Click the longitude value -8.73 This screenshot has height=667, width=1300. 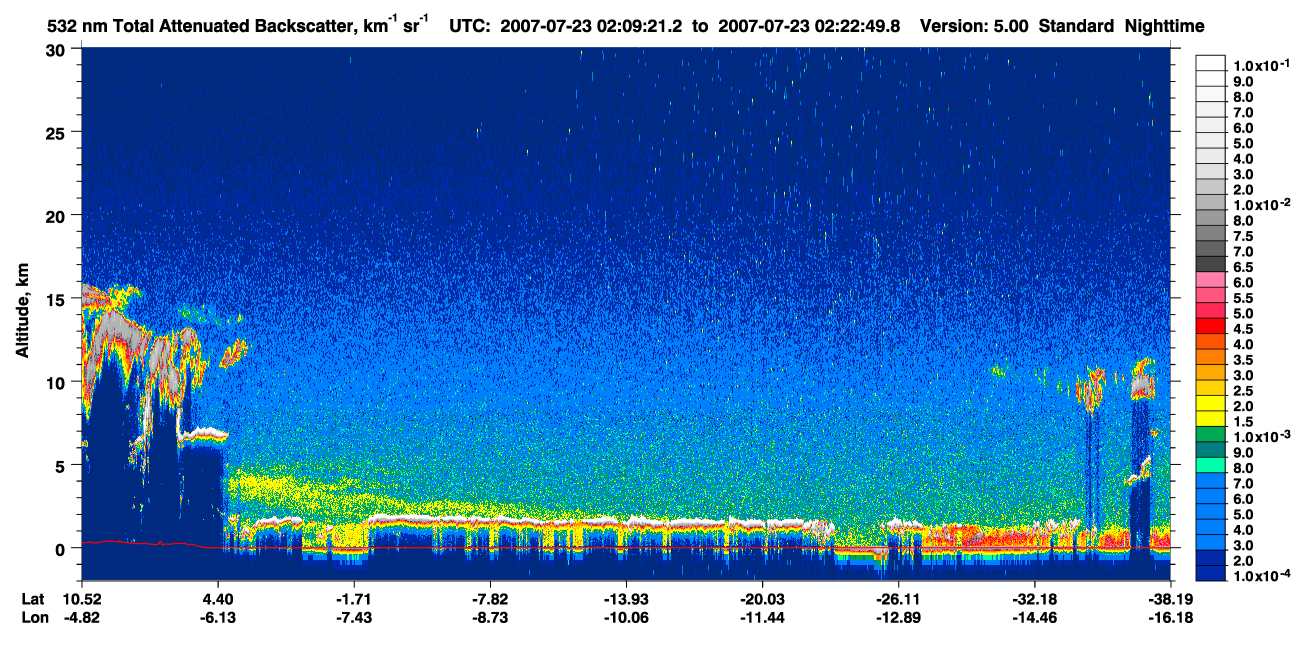(x=490, y=617)
